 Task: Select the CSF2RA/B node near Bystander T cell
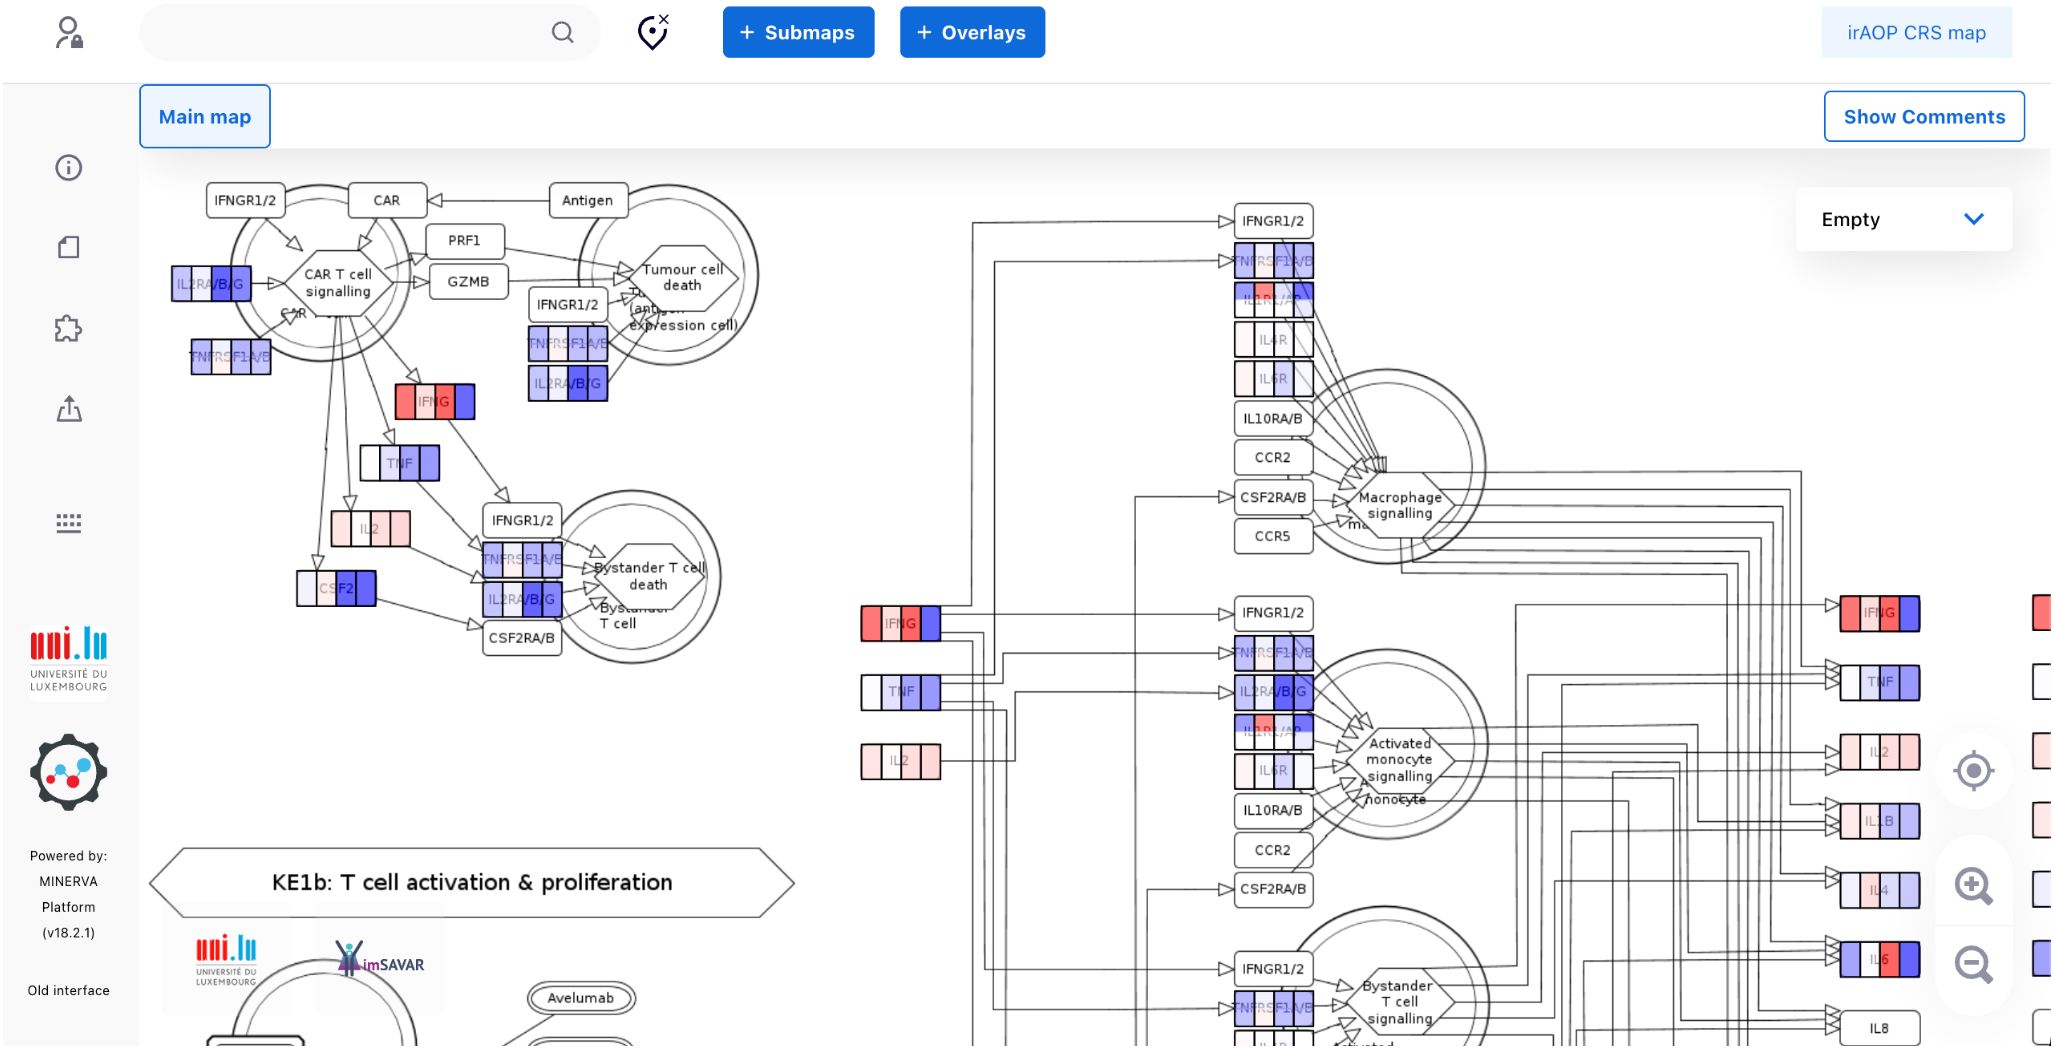pos(522,638)
